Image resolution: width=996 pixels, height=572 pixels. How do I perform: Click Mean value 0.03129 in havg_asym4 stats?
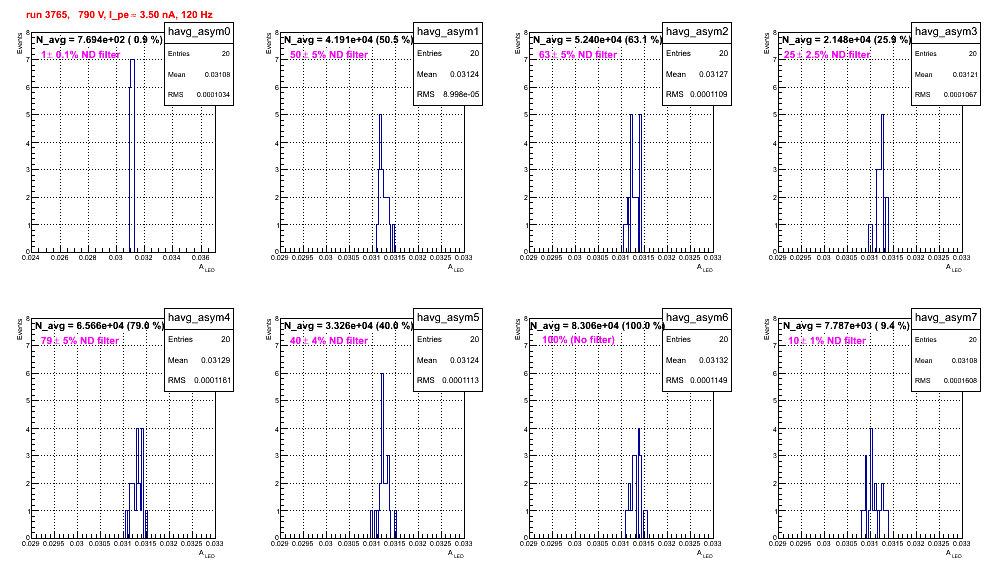pyautogui.click(x=216, y=360)
